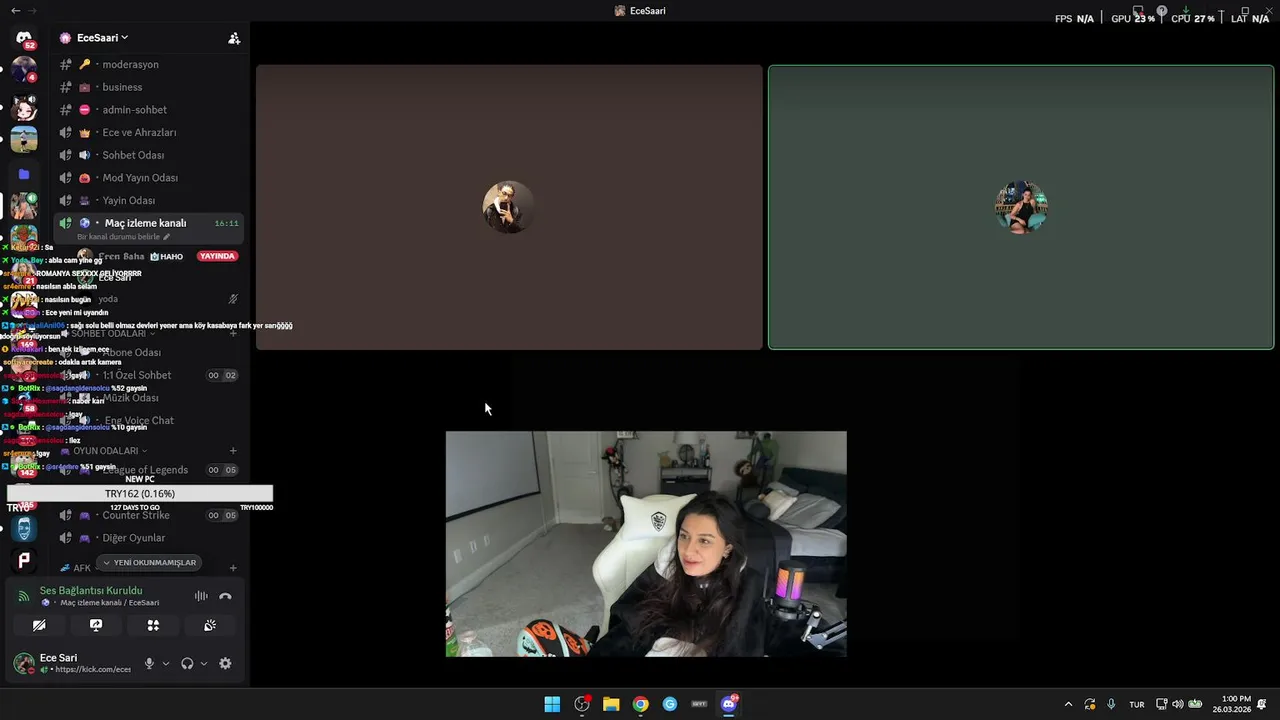Open the Windows Start menu
The image size is (1280, 720).
click(552, 704)
